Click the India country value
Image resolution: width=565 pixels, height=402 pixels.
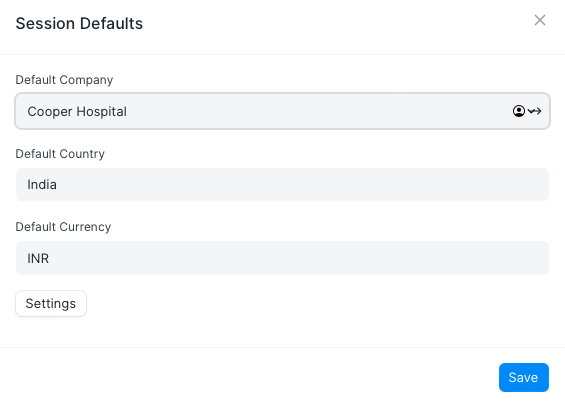(42, 185)
